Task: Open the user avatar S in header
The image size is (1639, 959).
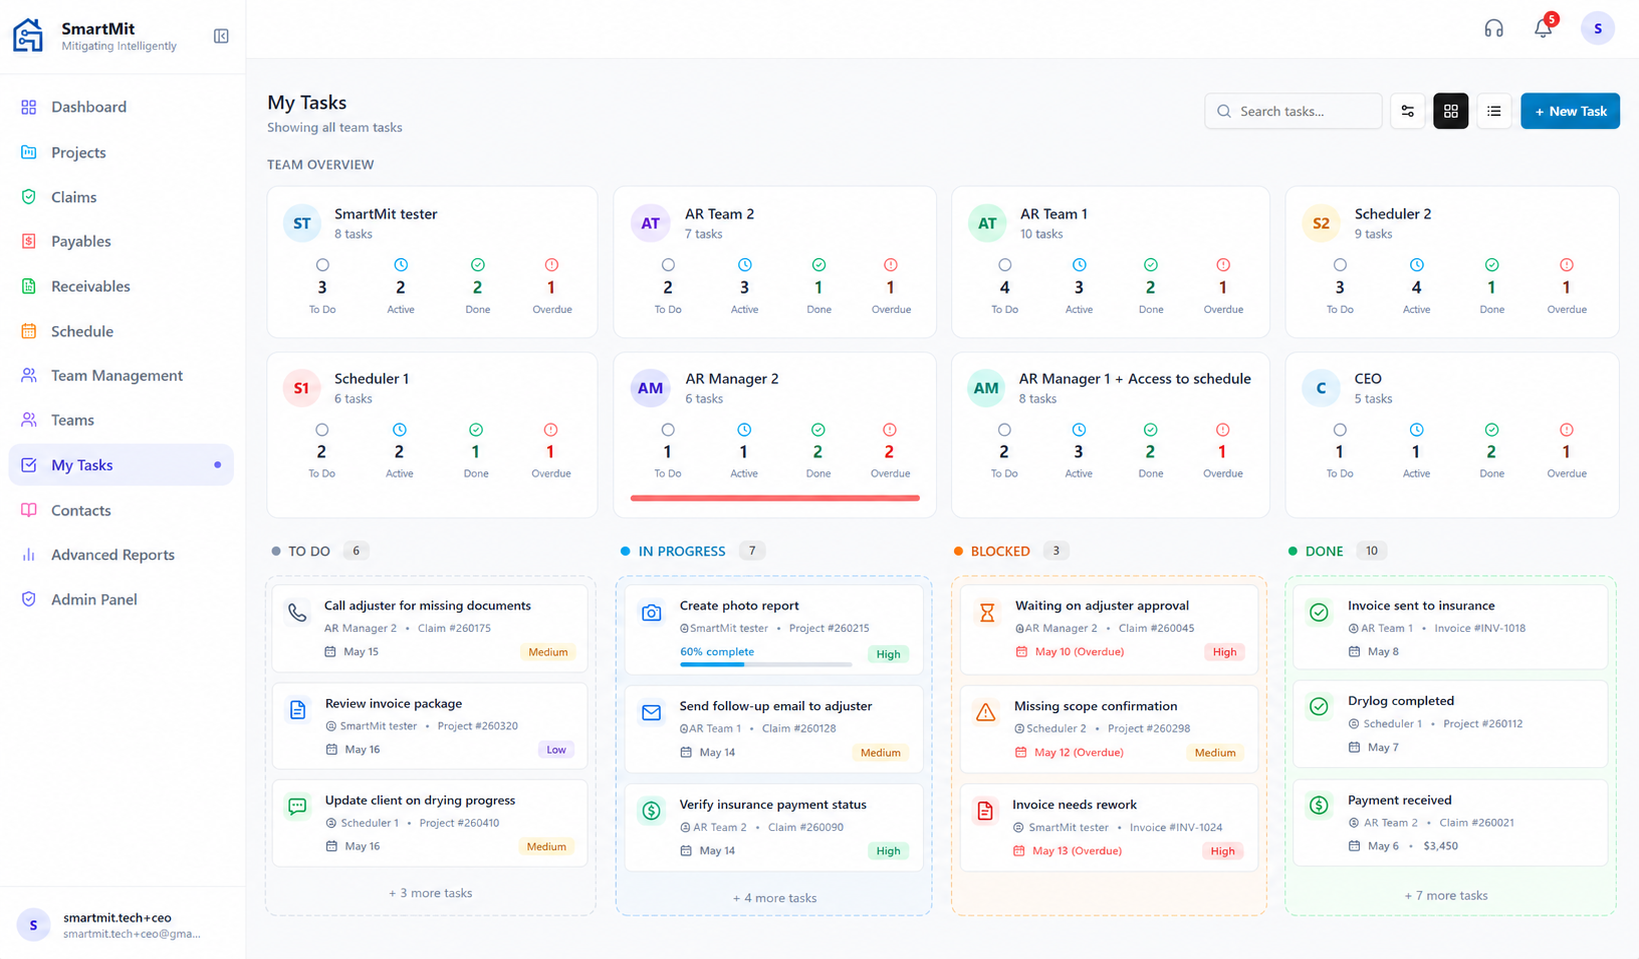Action: [x=1597, y=28]
